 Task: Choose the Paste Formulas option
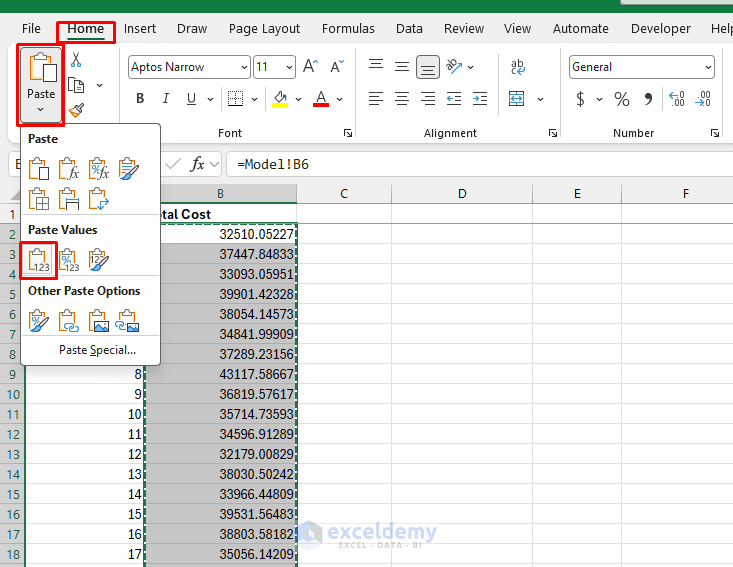[68, 169]
